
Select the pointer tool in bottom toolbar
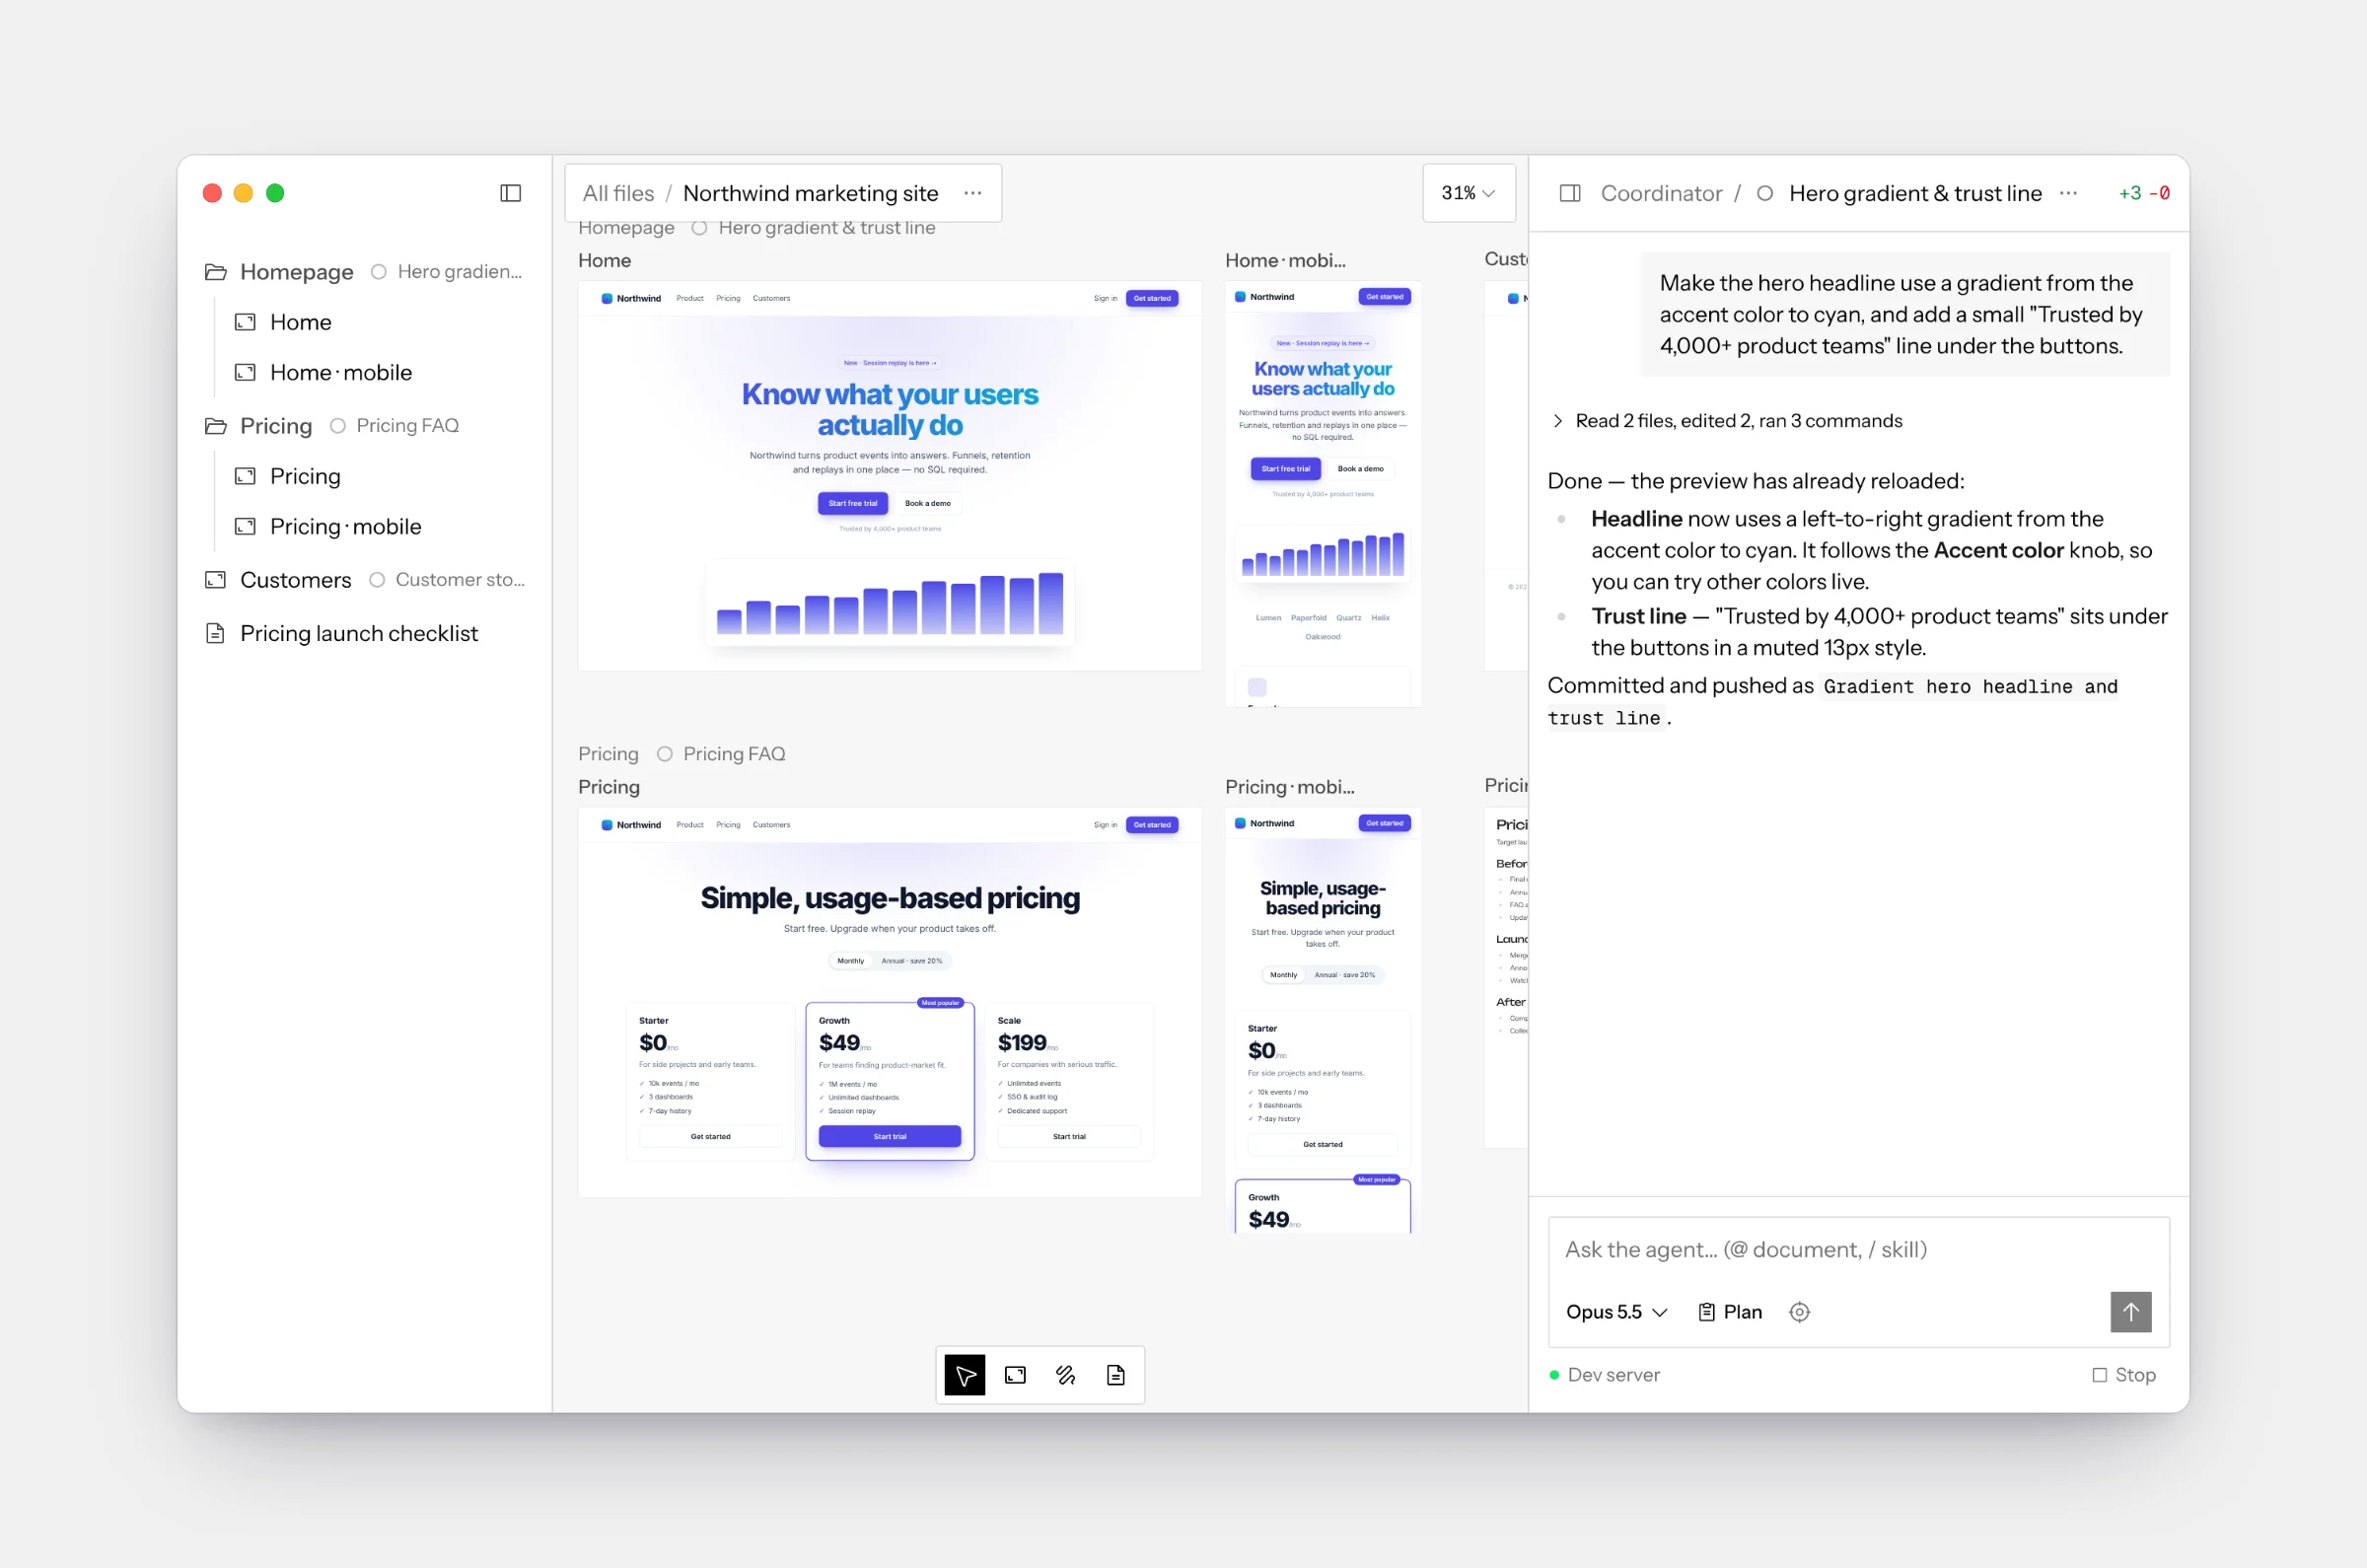[x=965, y=1375]
